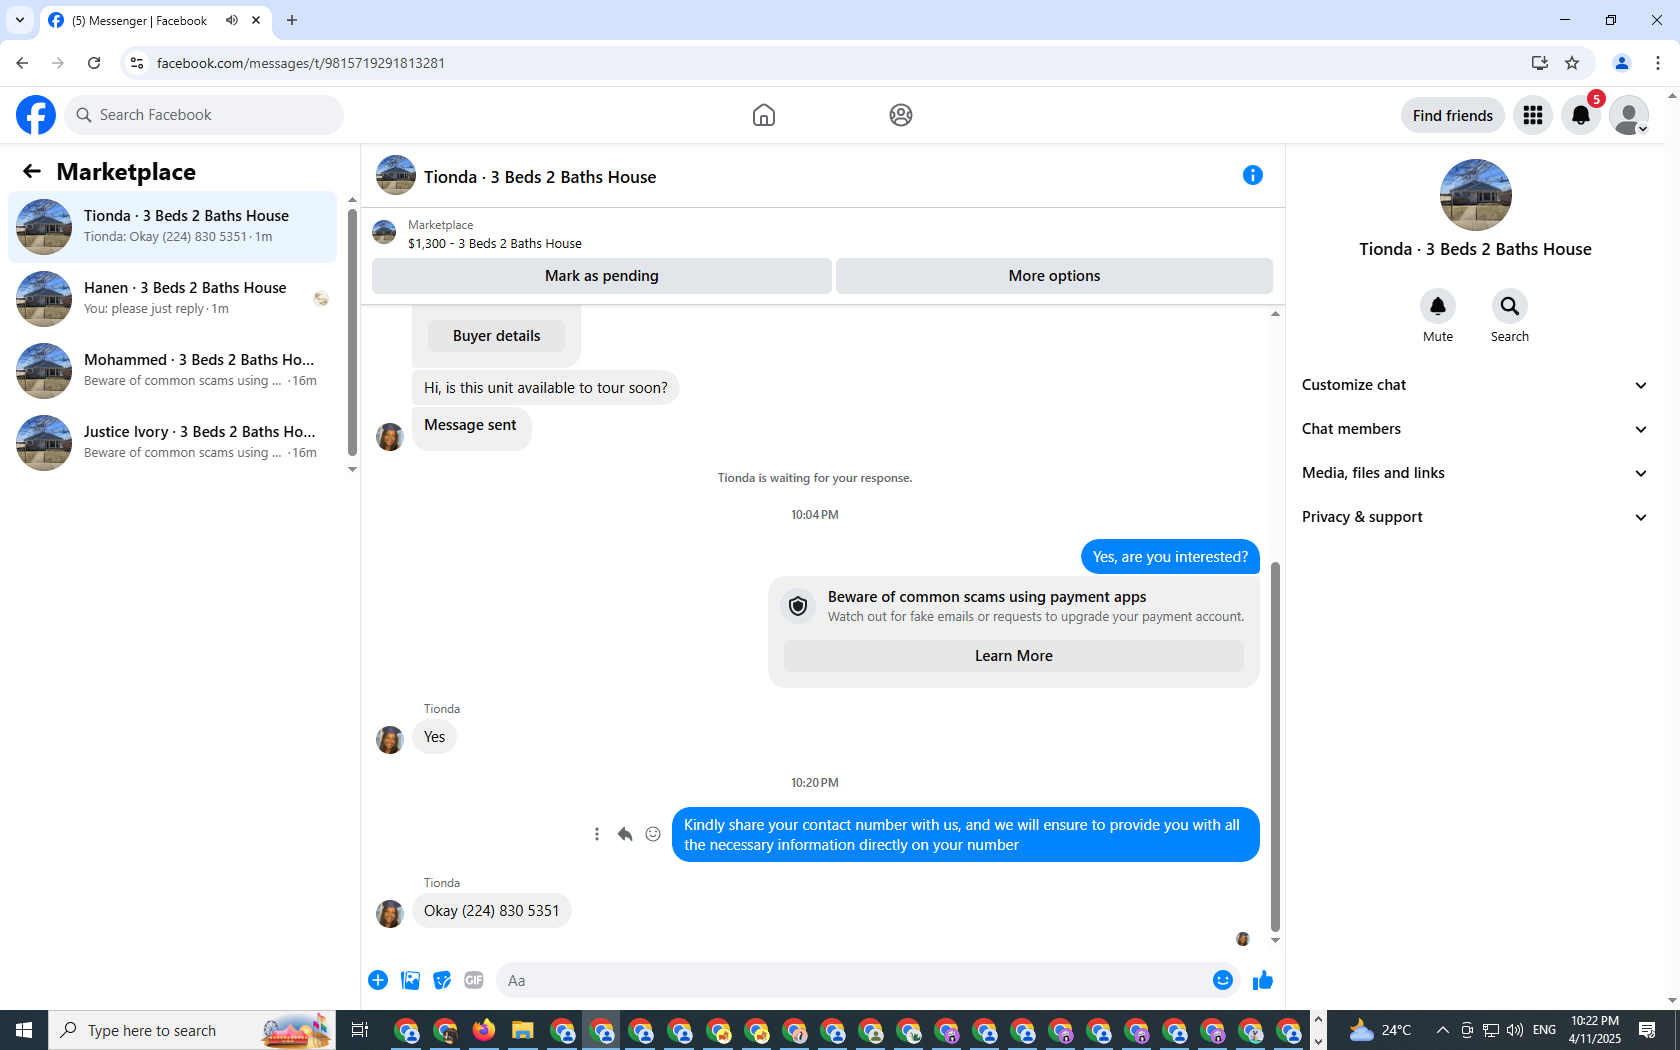1680x1050 pixels.
Task: Click the Windows taskbar search box
Action: tap(192, 1030)
